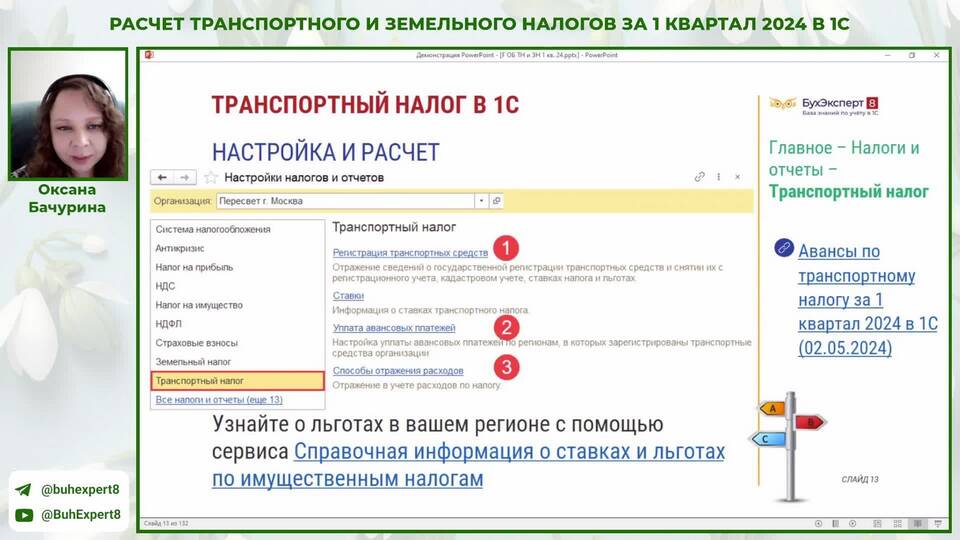Viewport: 960px width, 540px height.
Task: Minimize the PowerPoint window
Action: pos(888,55)
